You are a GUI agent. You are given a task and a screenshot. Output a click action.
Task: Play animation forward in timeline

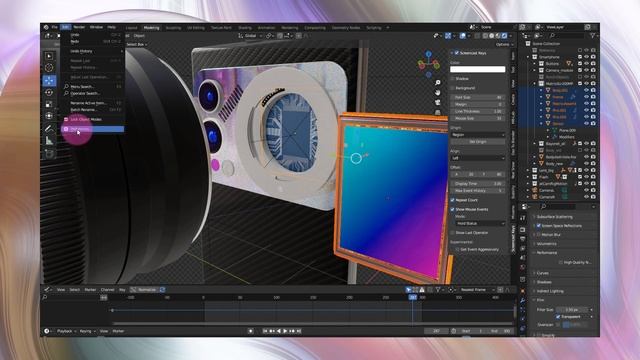coord(285,331)
